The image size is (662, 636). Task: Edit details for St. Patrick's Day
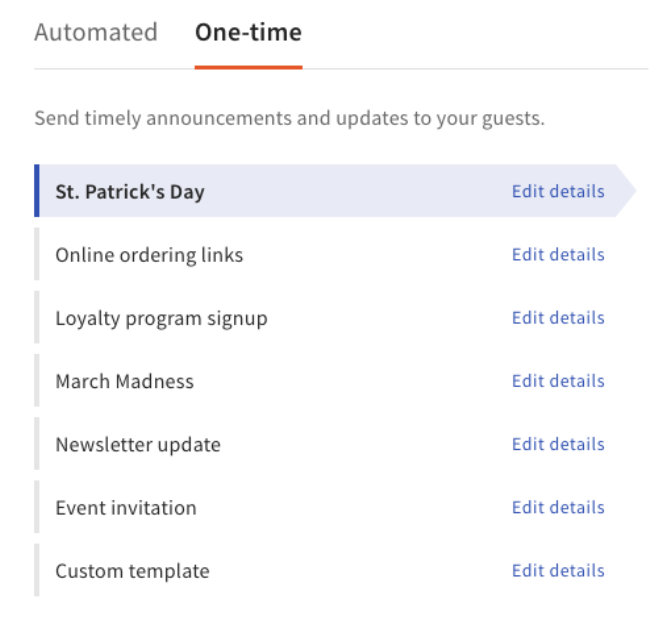[x=558, y=191]
